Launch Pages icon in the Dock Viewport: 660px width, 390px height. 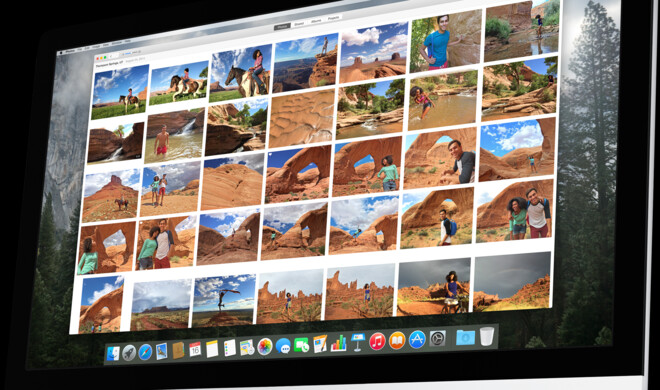point(320,344)
